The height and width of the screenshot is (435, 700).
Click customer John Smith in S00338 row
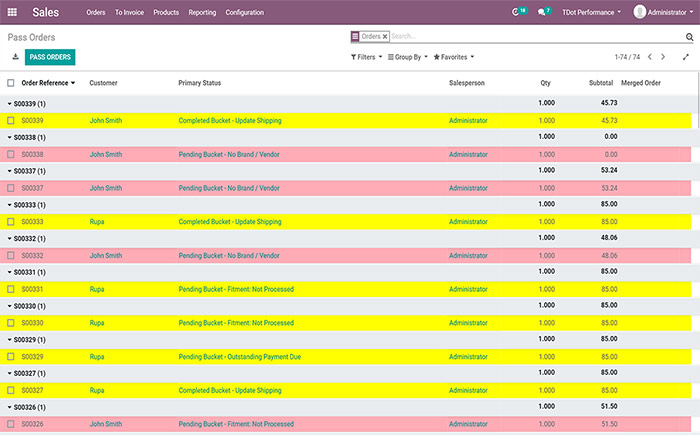tap(106, 154)
